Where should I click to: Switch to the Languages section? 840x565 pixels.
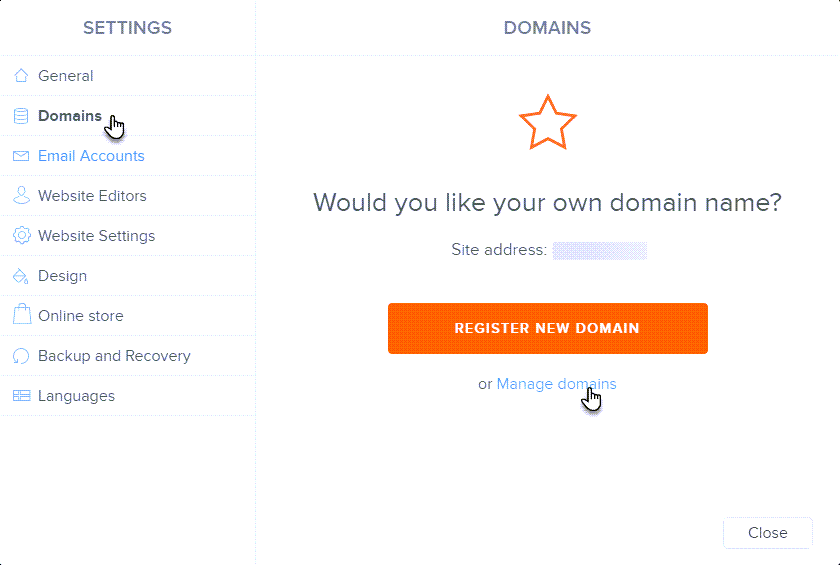76,396
